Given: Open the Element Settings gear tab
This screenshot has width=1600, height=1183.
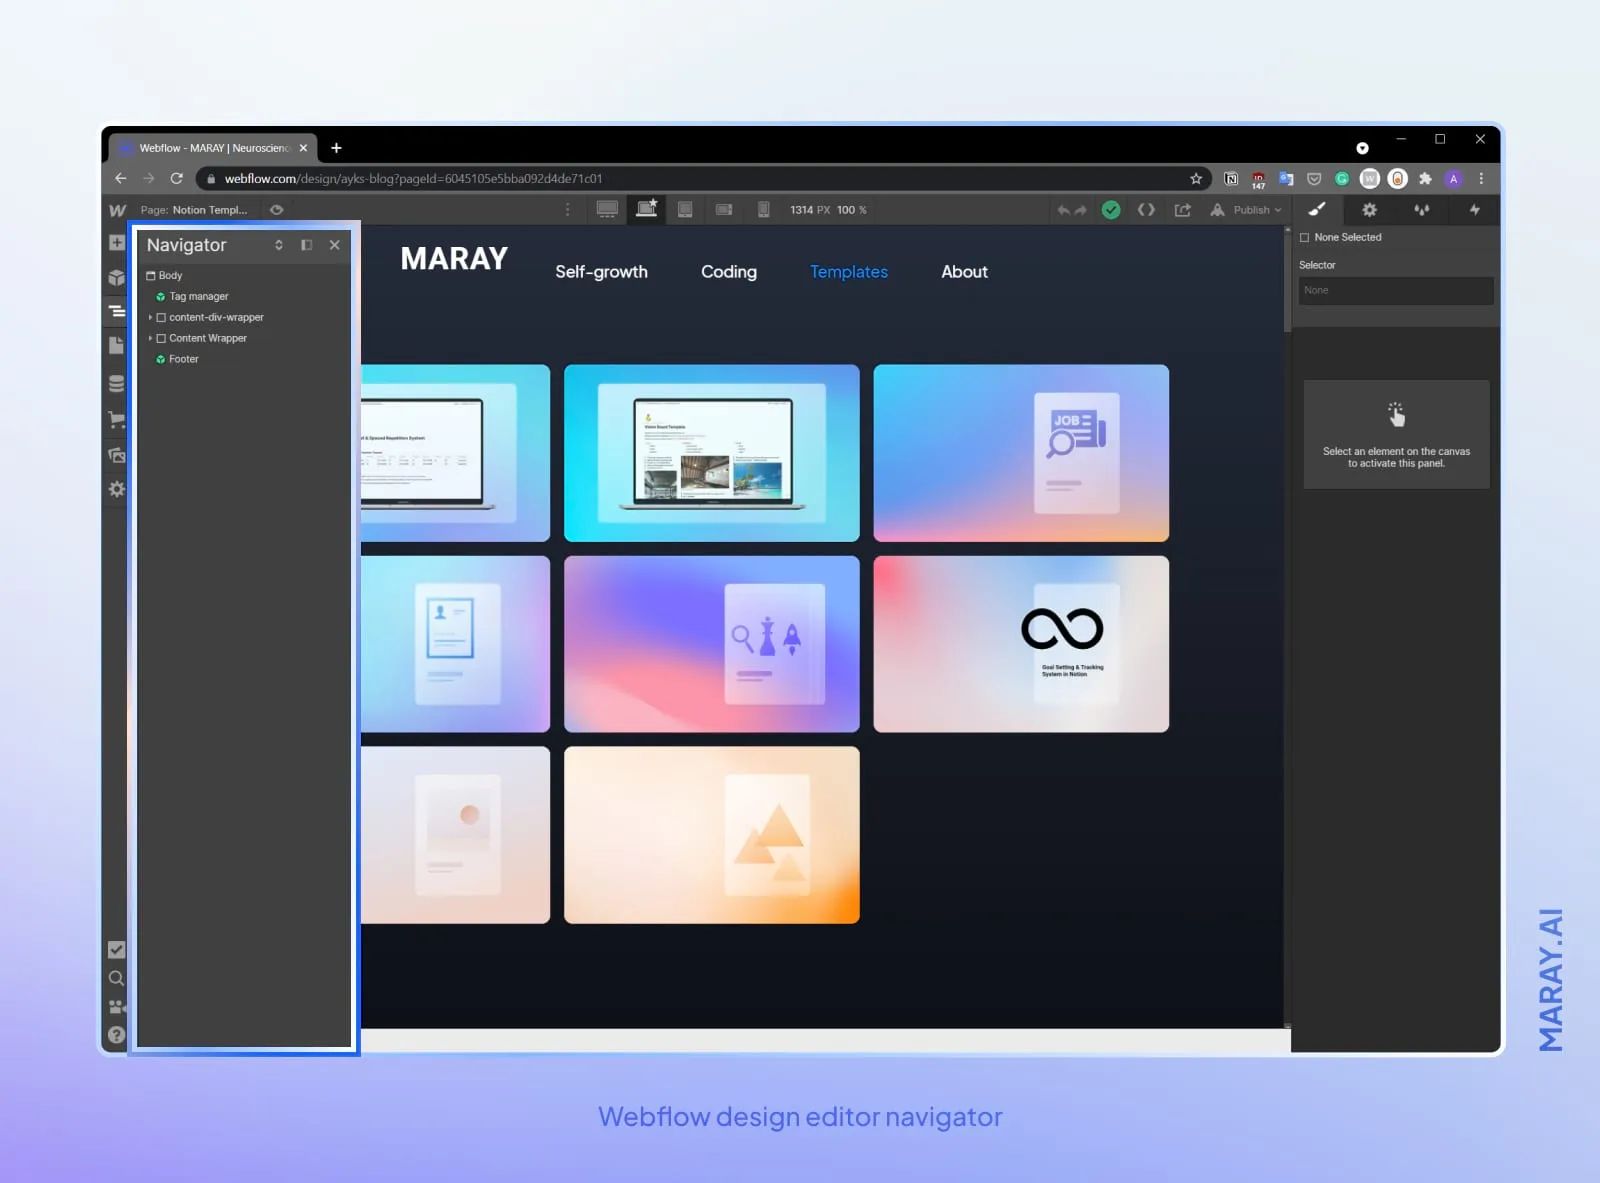Looking at the screenshot, I should click(x=1370, y=210).
